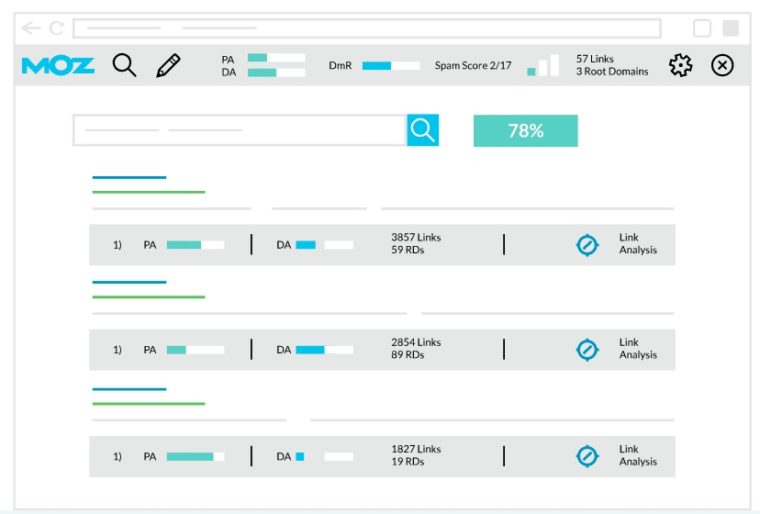Click the spam score bar chart icon
Screen dimensions: 760x514
pyautogui.click(x=543, y=66)
